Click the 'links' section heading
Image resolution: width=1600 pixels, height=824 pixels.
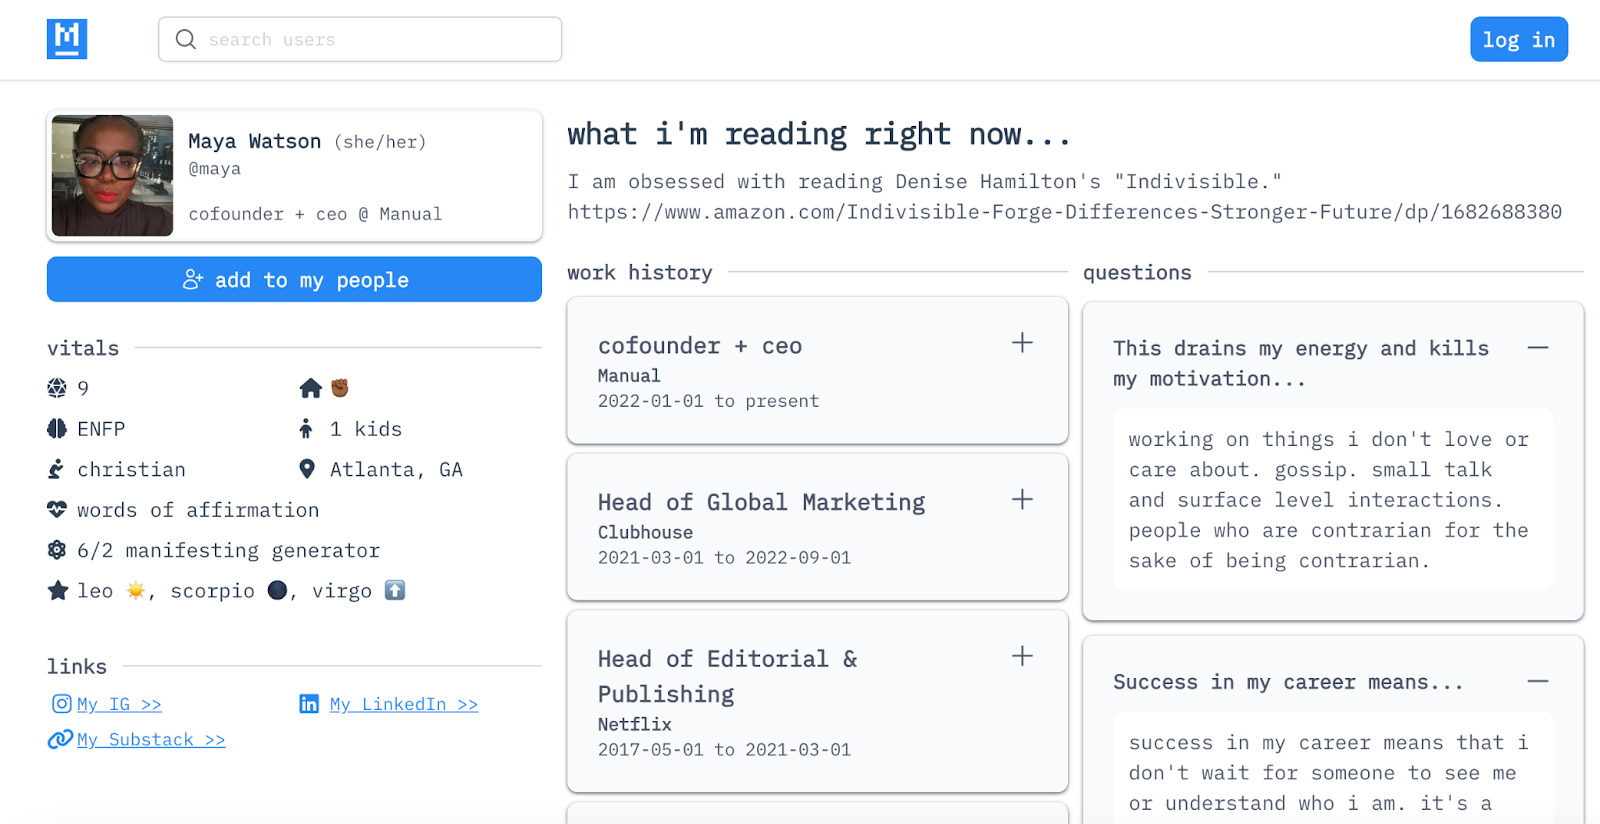(77, 666)
